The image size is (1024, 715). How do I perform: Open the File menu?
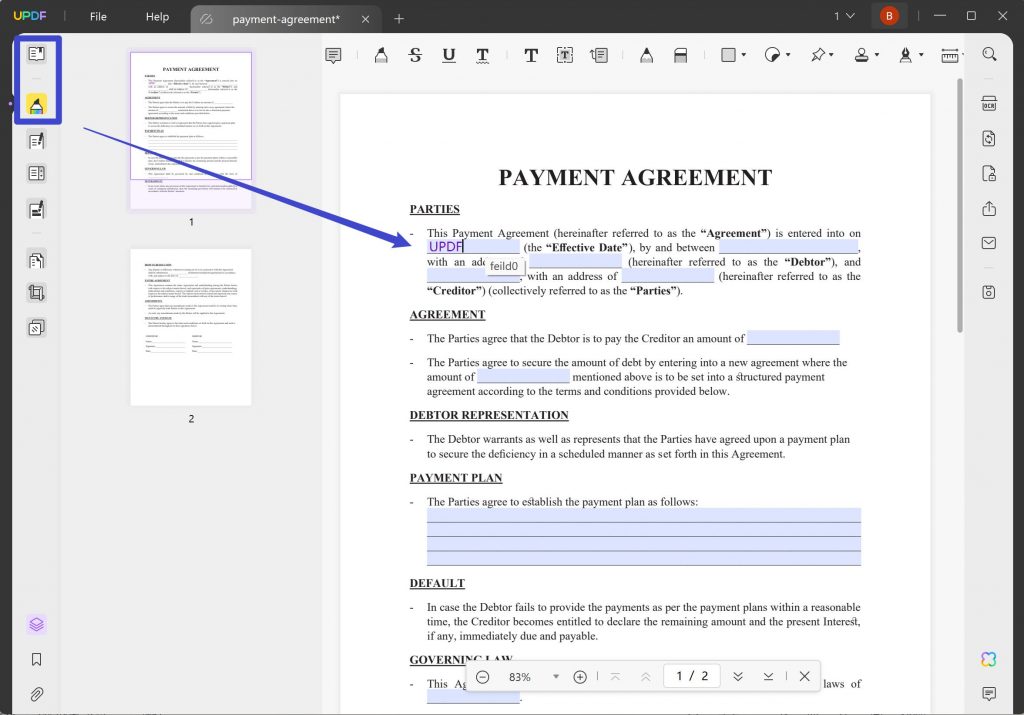coord(97,16)
